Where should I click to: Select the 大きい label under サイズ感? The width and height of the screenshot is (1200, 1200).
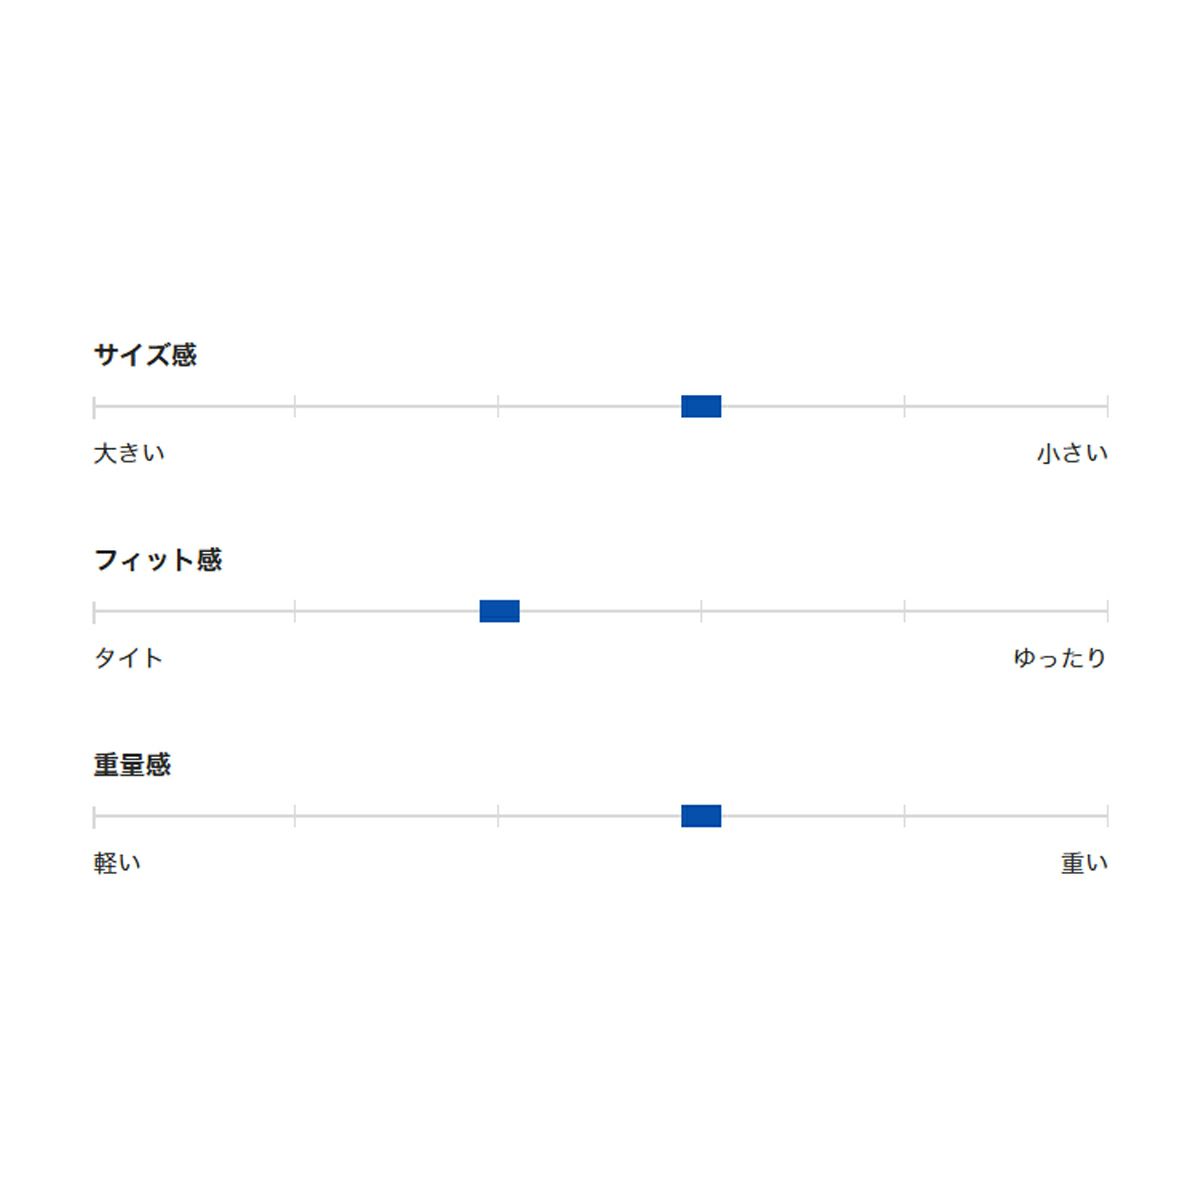(129, 454)
